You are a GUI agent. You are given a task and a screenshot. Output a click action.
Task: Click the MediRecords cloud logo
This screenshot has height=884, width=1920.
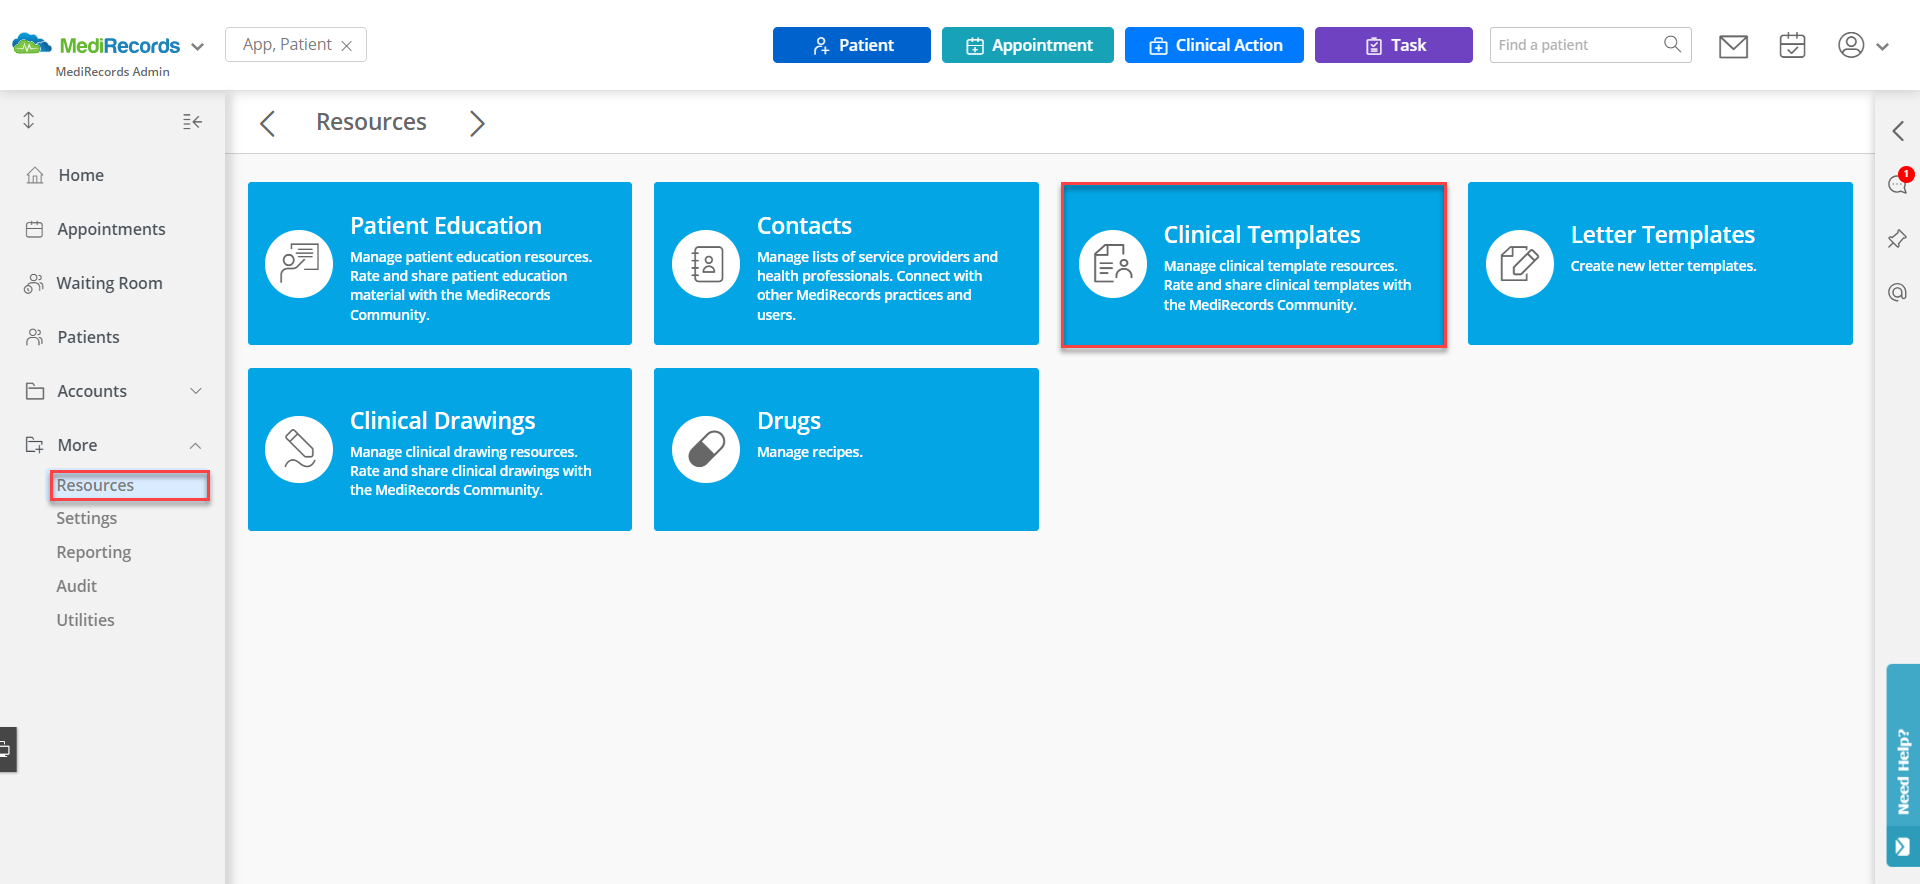[x=32, y=44]
